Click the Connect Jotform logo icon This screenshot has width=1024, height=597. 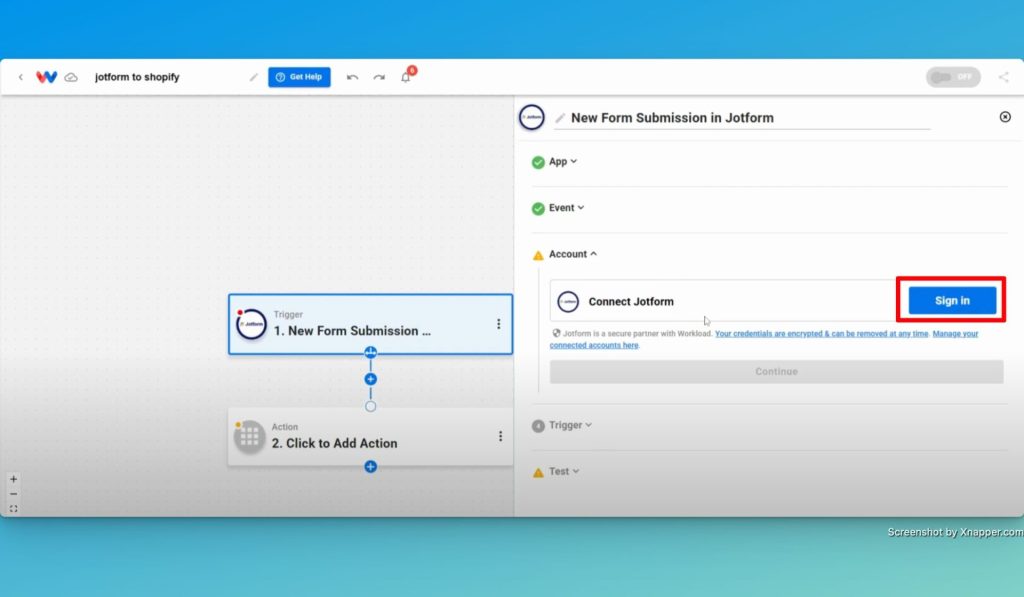568,301
